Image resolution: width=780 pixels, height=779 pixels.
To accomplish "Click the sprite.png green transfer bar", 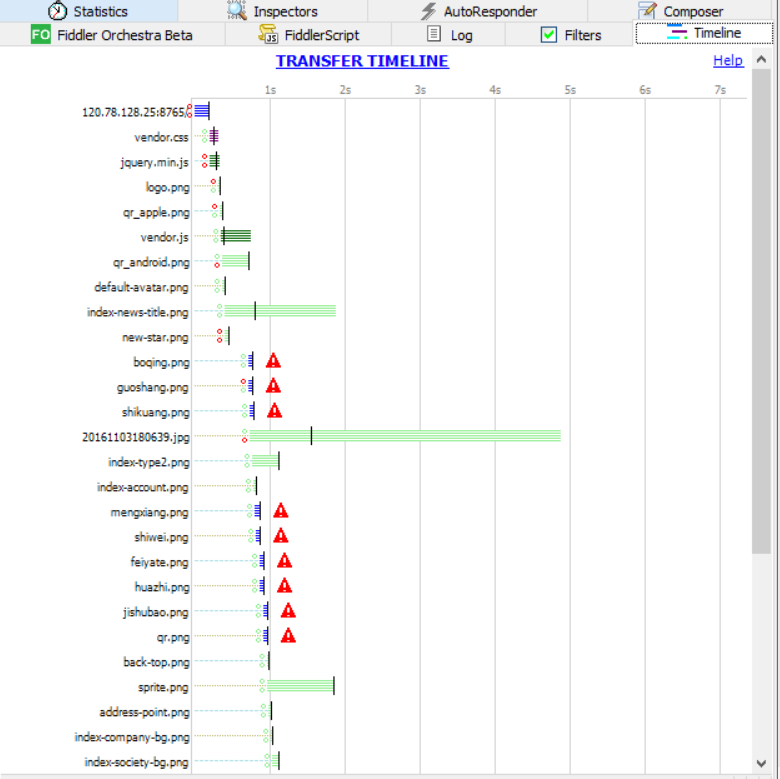I will click(x=300, y=686).
